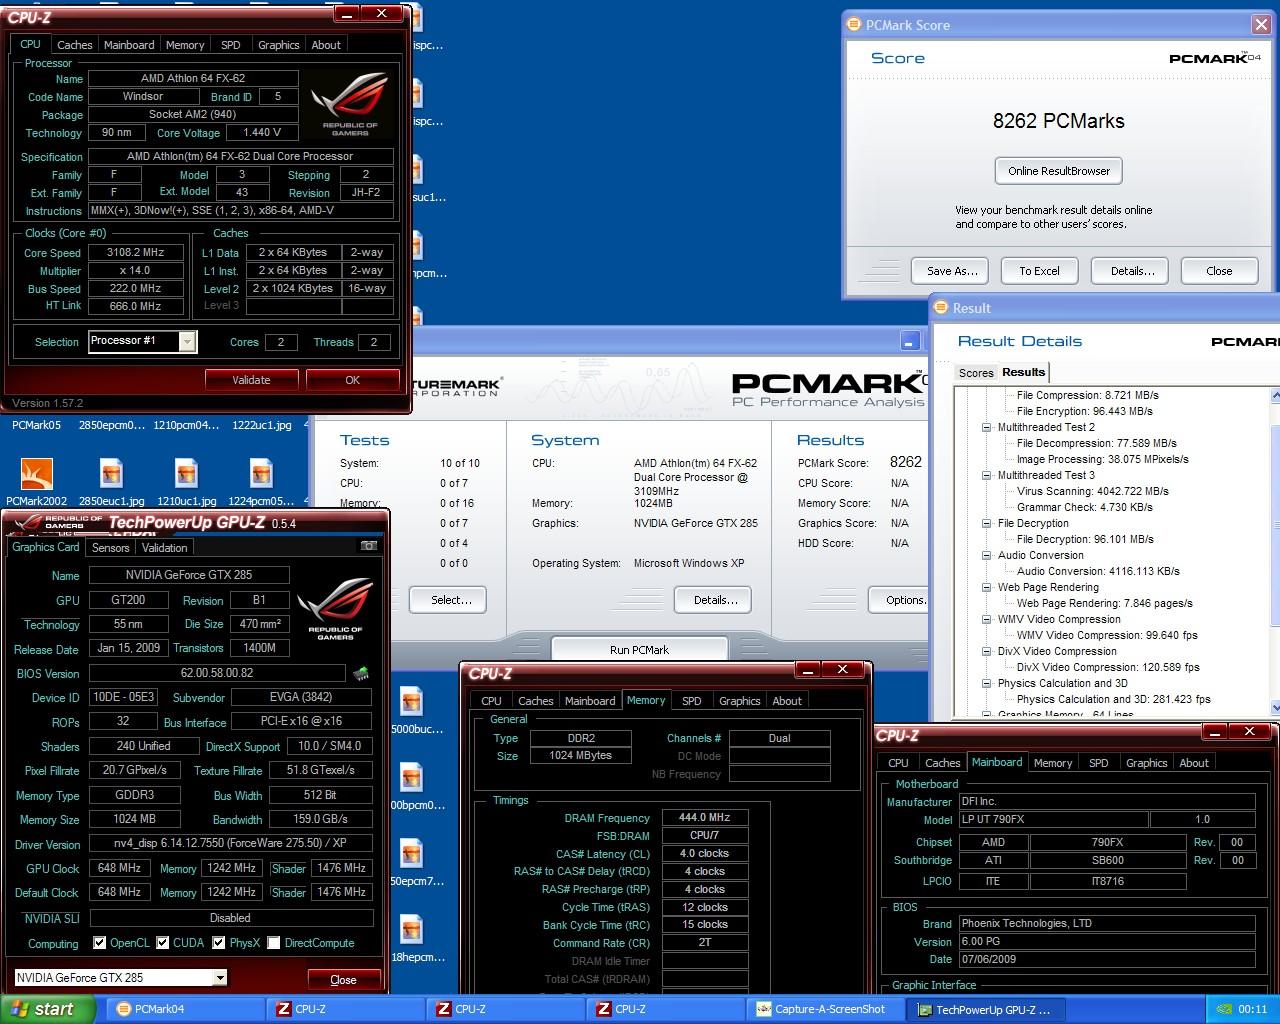The image size is (1280, 1024).
Task: Click the Online ResultBrowser button
Action: click(x=1059, y=171)
